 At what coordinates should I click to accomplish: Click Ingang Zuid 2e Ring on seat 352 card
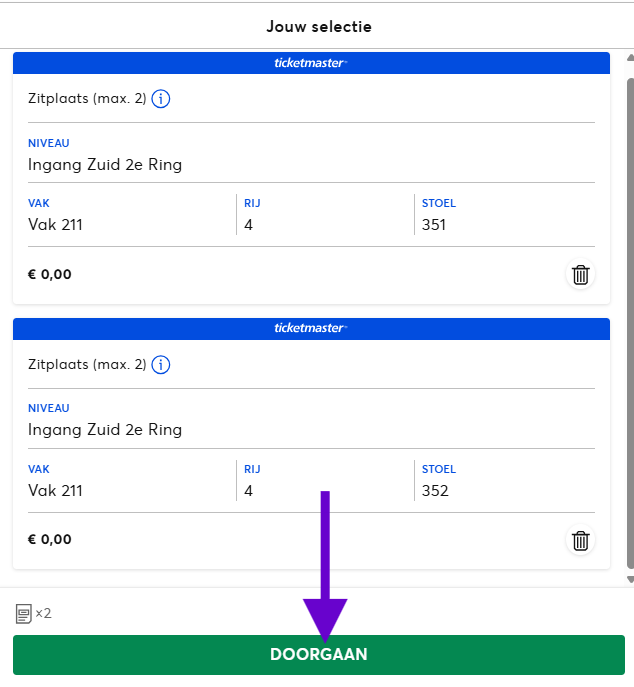pyautogui.click(x=105, y=430)
